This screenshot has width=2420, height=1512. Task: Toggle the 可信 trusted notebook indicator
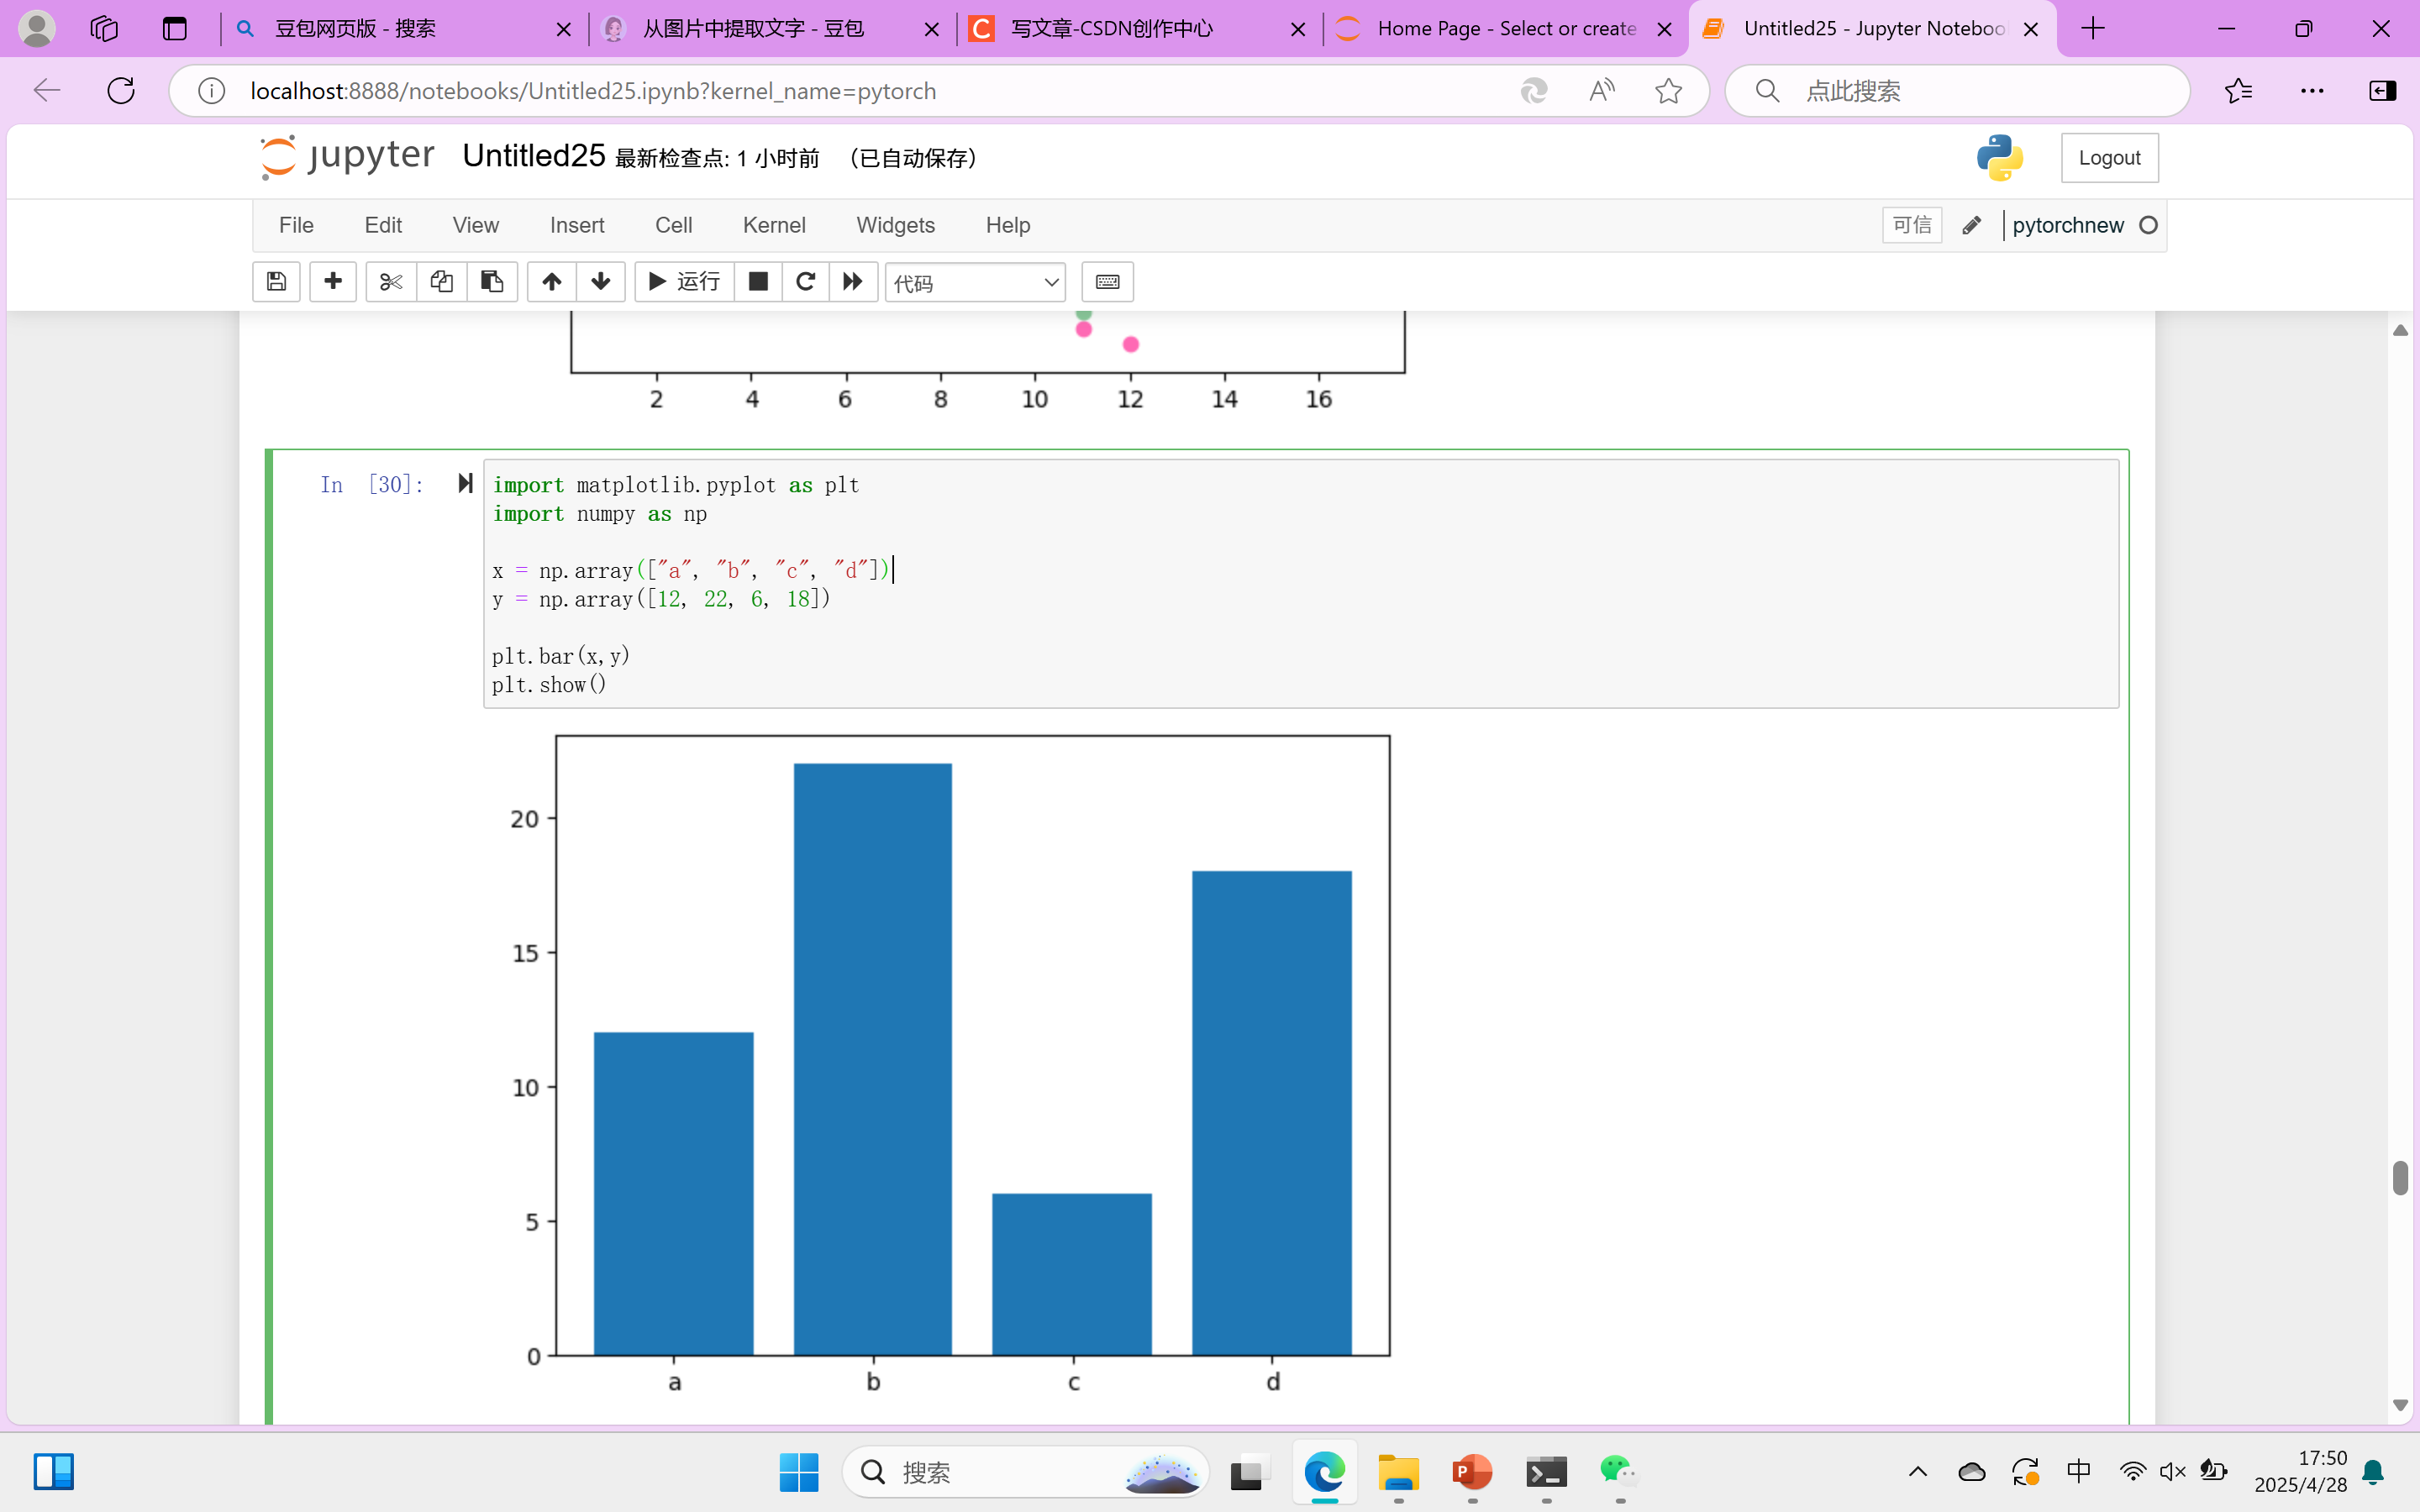click(1911, 225)
